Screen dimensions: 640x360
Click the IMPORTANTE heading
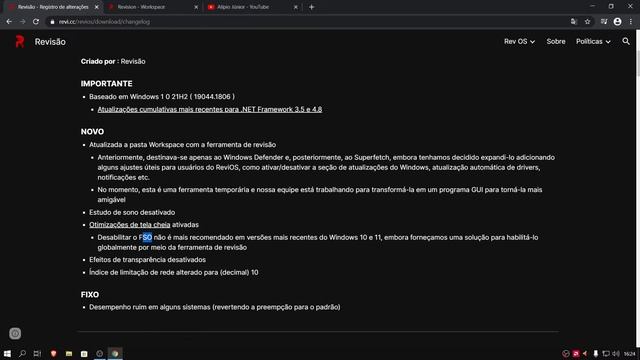[106, 84]
